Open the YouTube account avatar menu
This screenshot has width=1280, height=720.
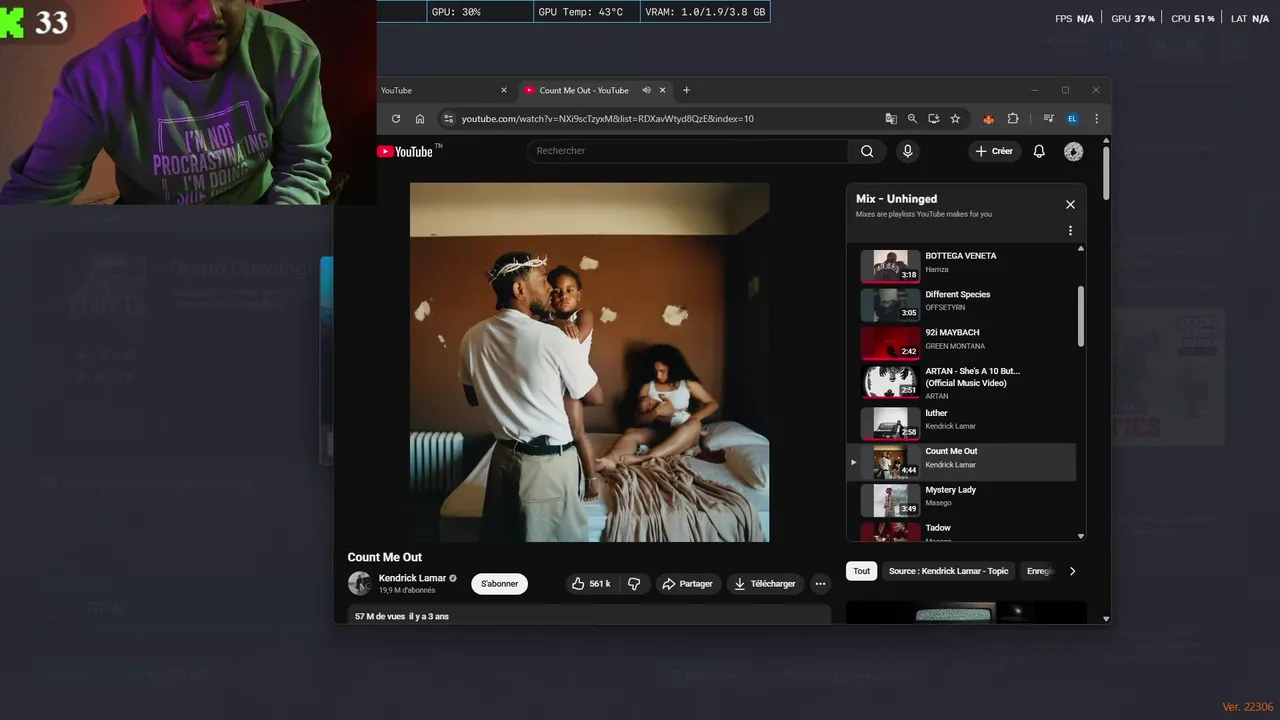[1074, 151]
